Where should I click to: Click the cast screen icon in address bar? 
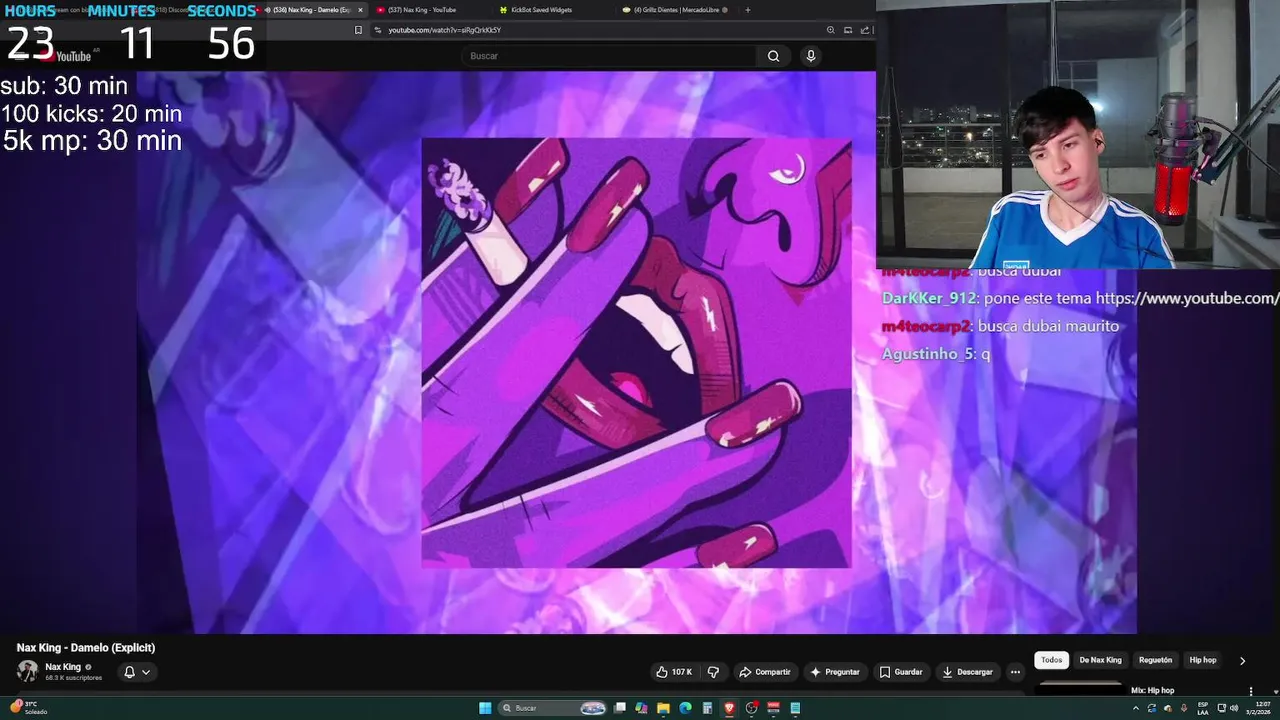(x=848, y=30)
